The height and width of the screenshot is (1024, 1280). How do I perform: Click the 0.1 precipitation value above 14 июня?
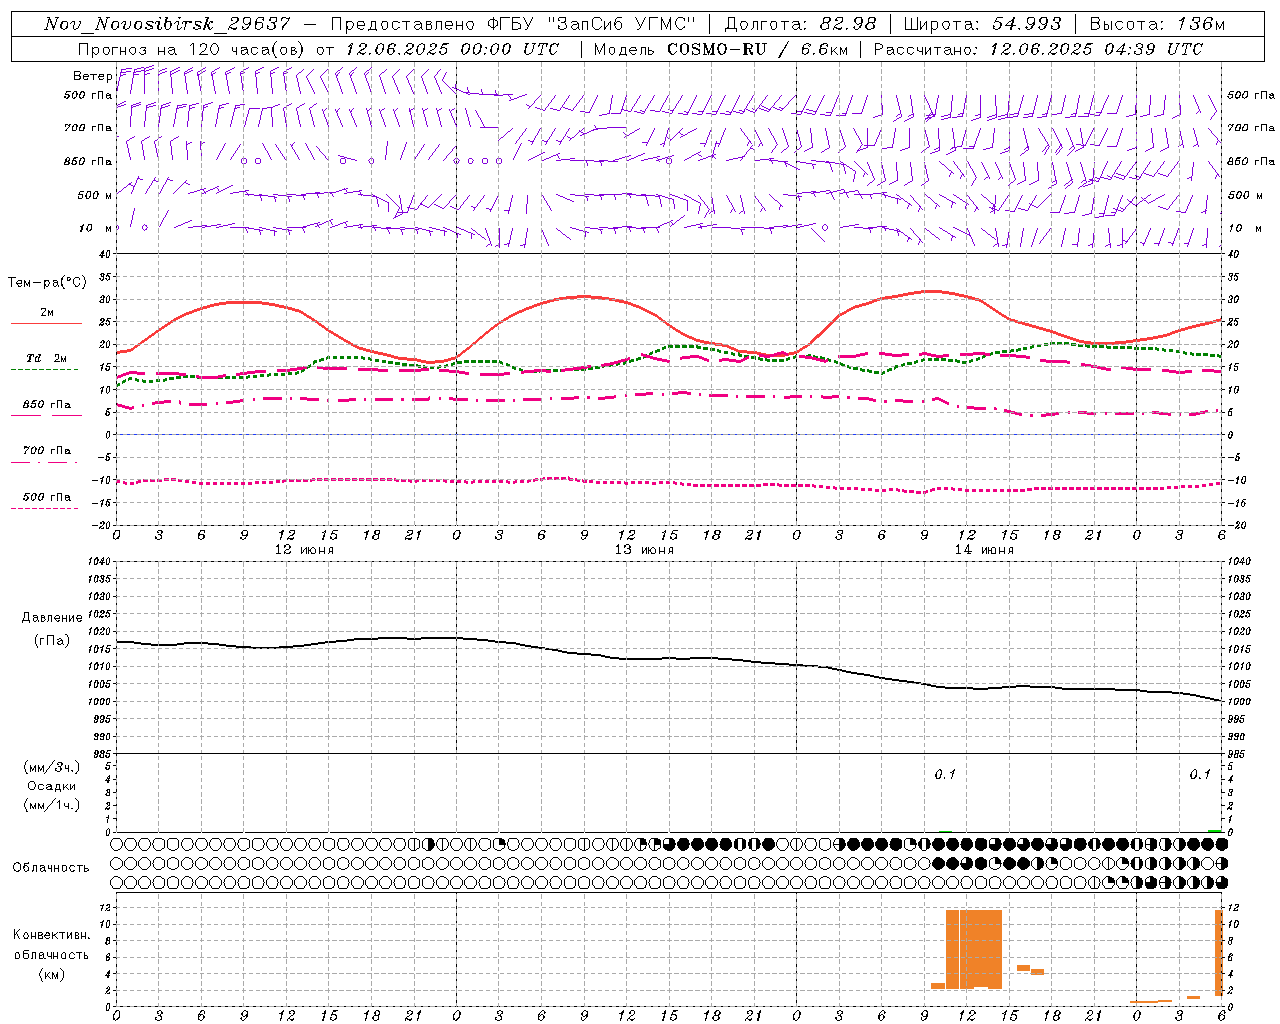(945, 775)
